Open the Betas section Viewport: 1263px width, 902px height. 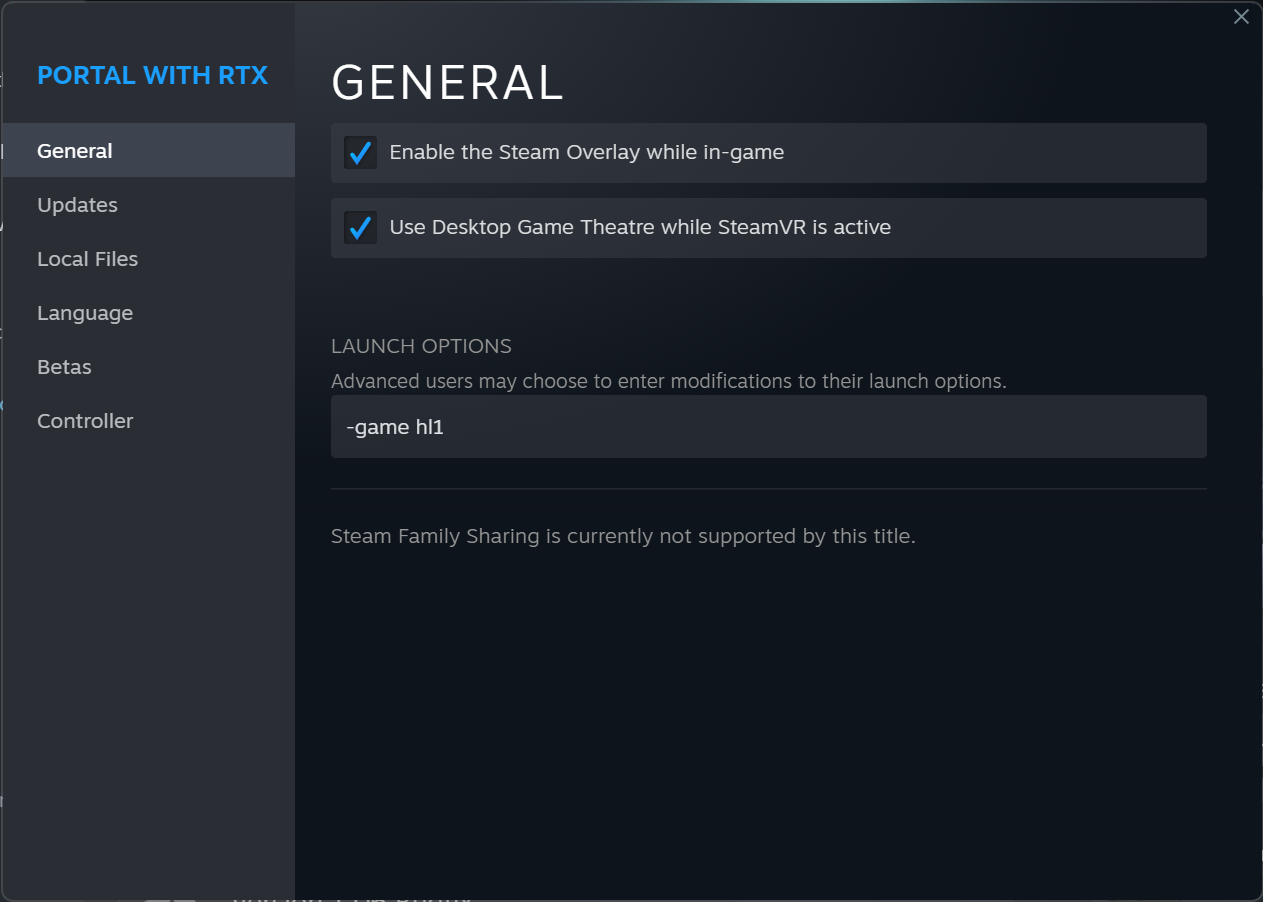(64, 367)
